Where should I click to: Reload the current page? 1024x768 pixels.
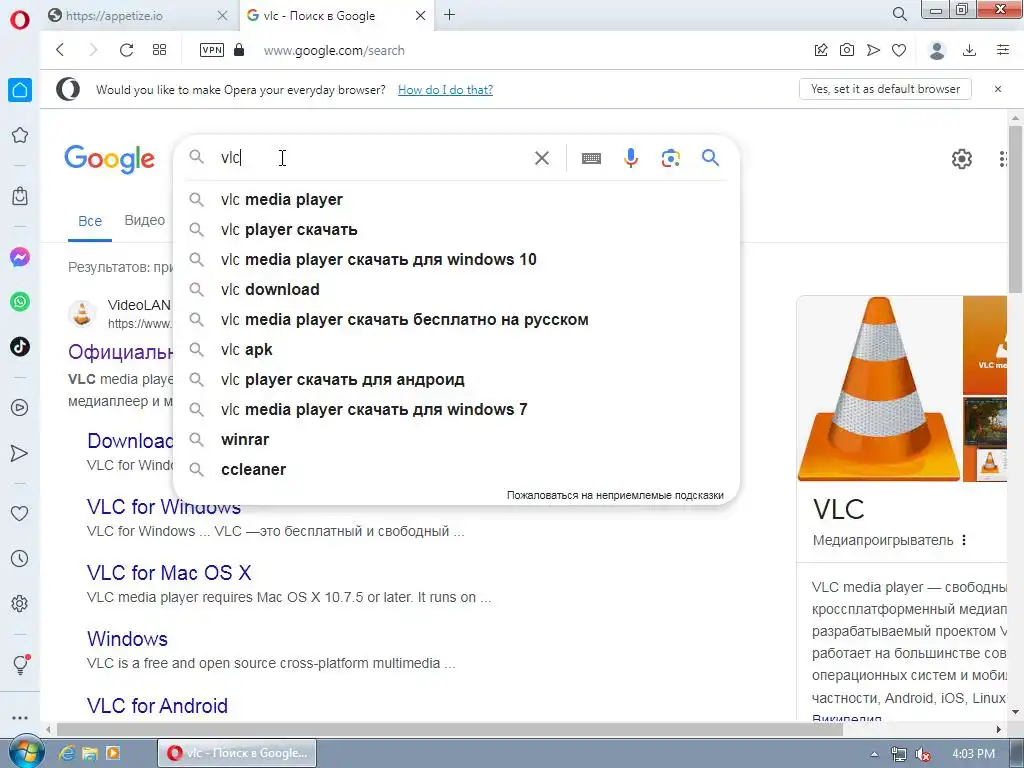tap(126, 50)
